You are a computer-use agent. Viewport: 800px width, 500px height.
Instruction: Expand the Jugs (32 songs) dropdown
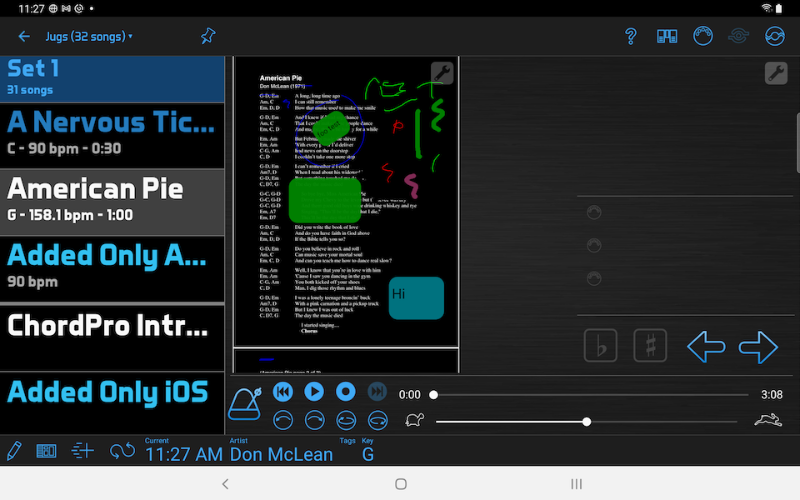click(x=89, y=37)
